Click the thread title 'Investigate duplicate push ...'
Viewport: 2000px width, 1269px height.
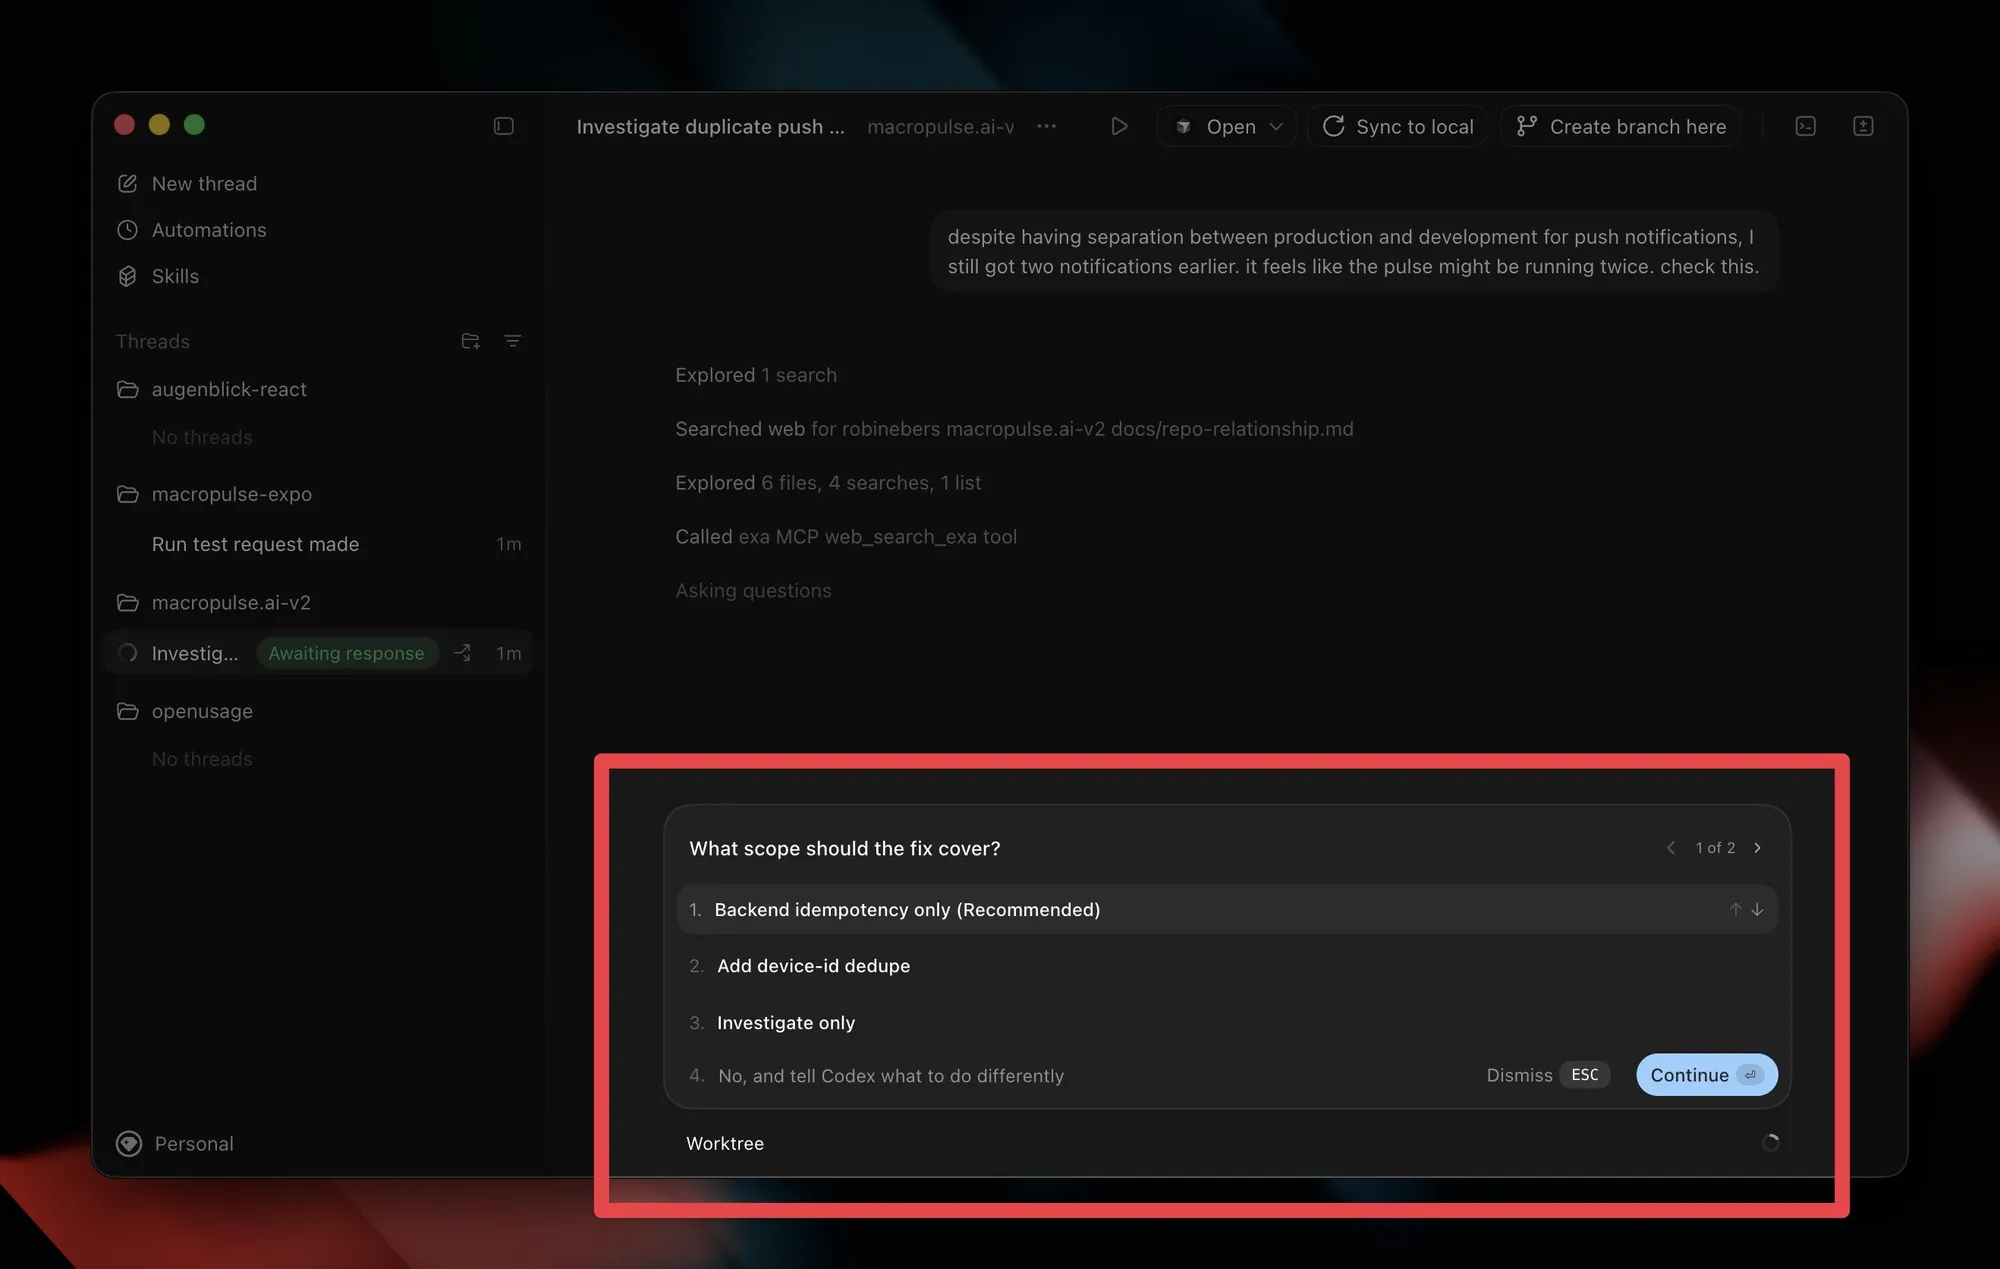tap(710, 127)
